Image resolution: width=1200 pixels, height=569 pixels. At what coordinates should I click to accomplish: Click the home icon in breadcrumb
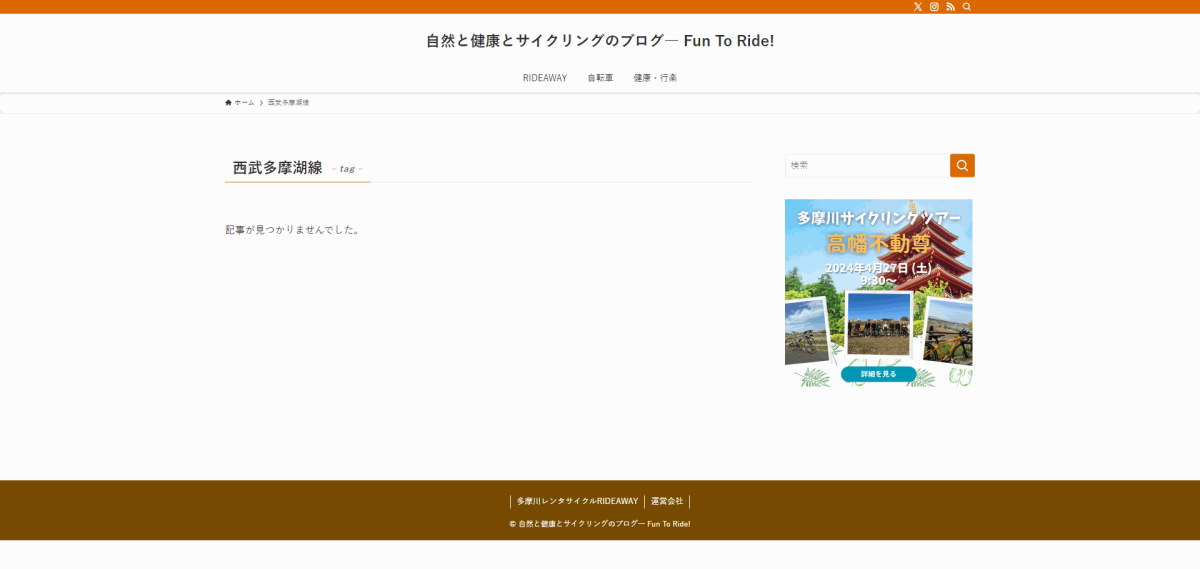[x=229, y=103]
